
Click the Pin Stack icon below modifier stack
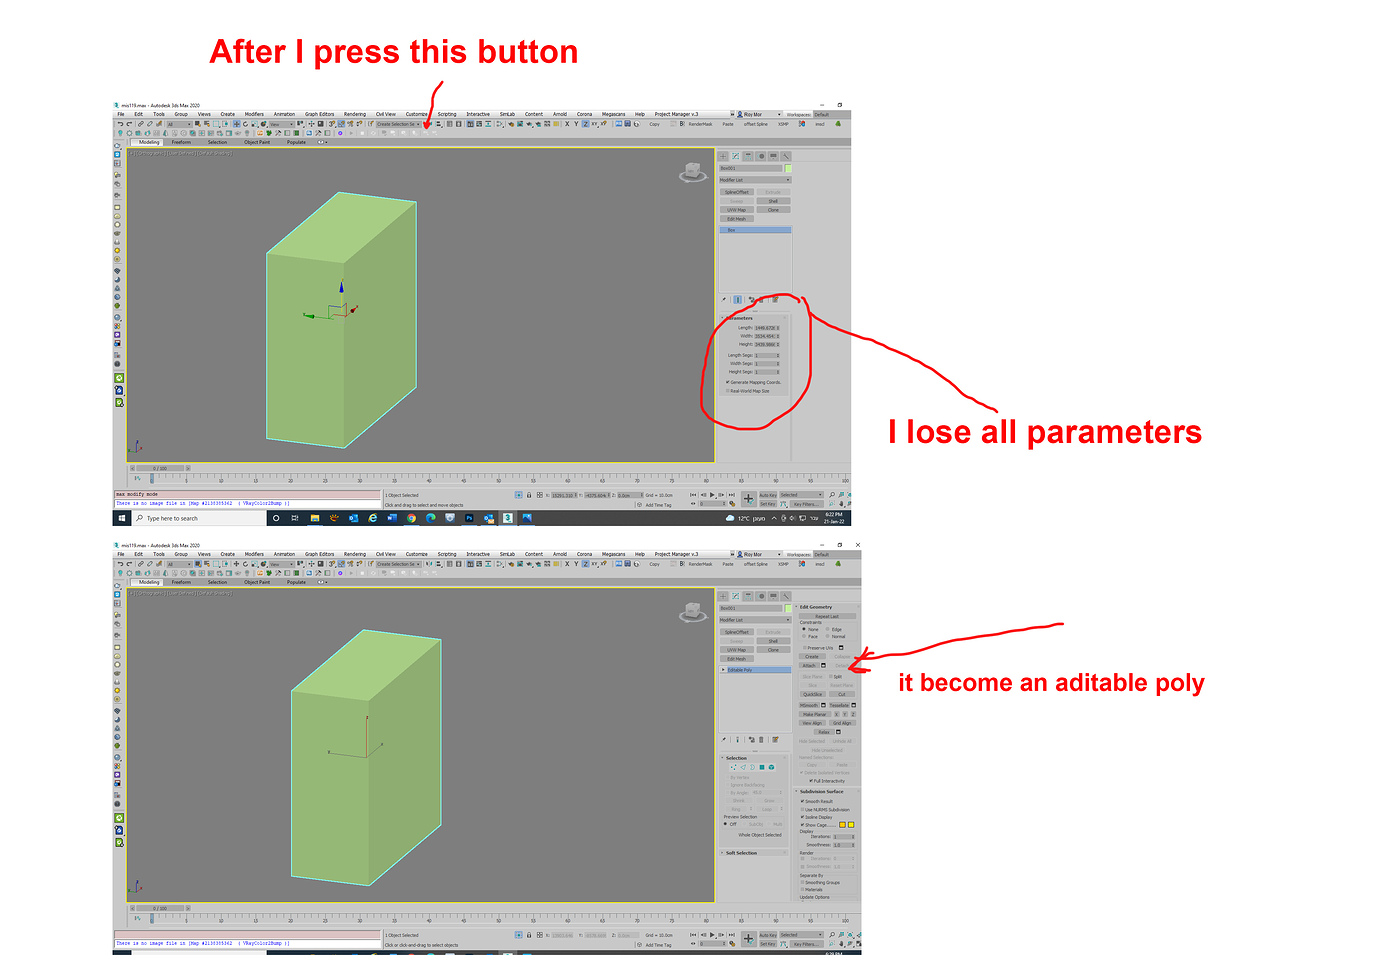tap(723, 300)
